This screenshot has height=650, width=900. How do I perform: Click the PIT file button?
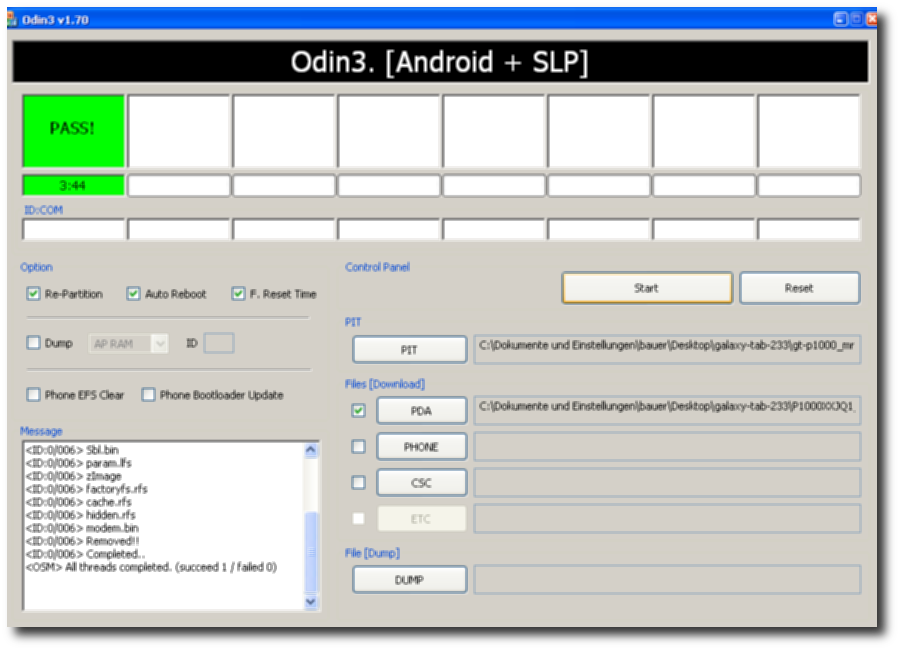(409, 350)
